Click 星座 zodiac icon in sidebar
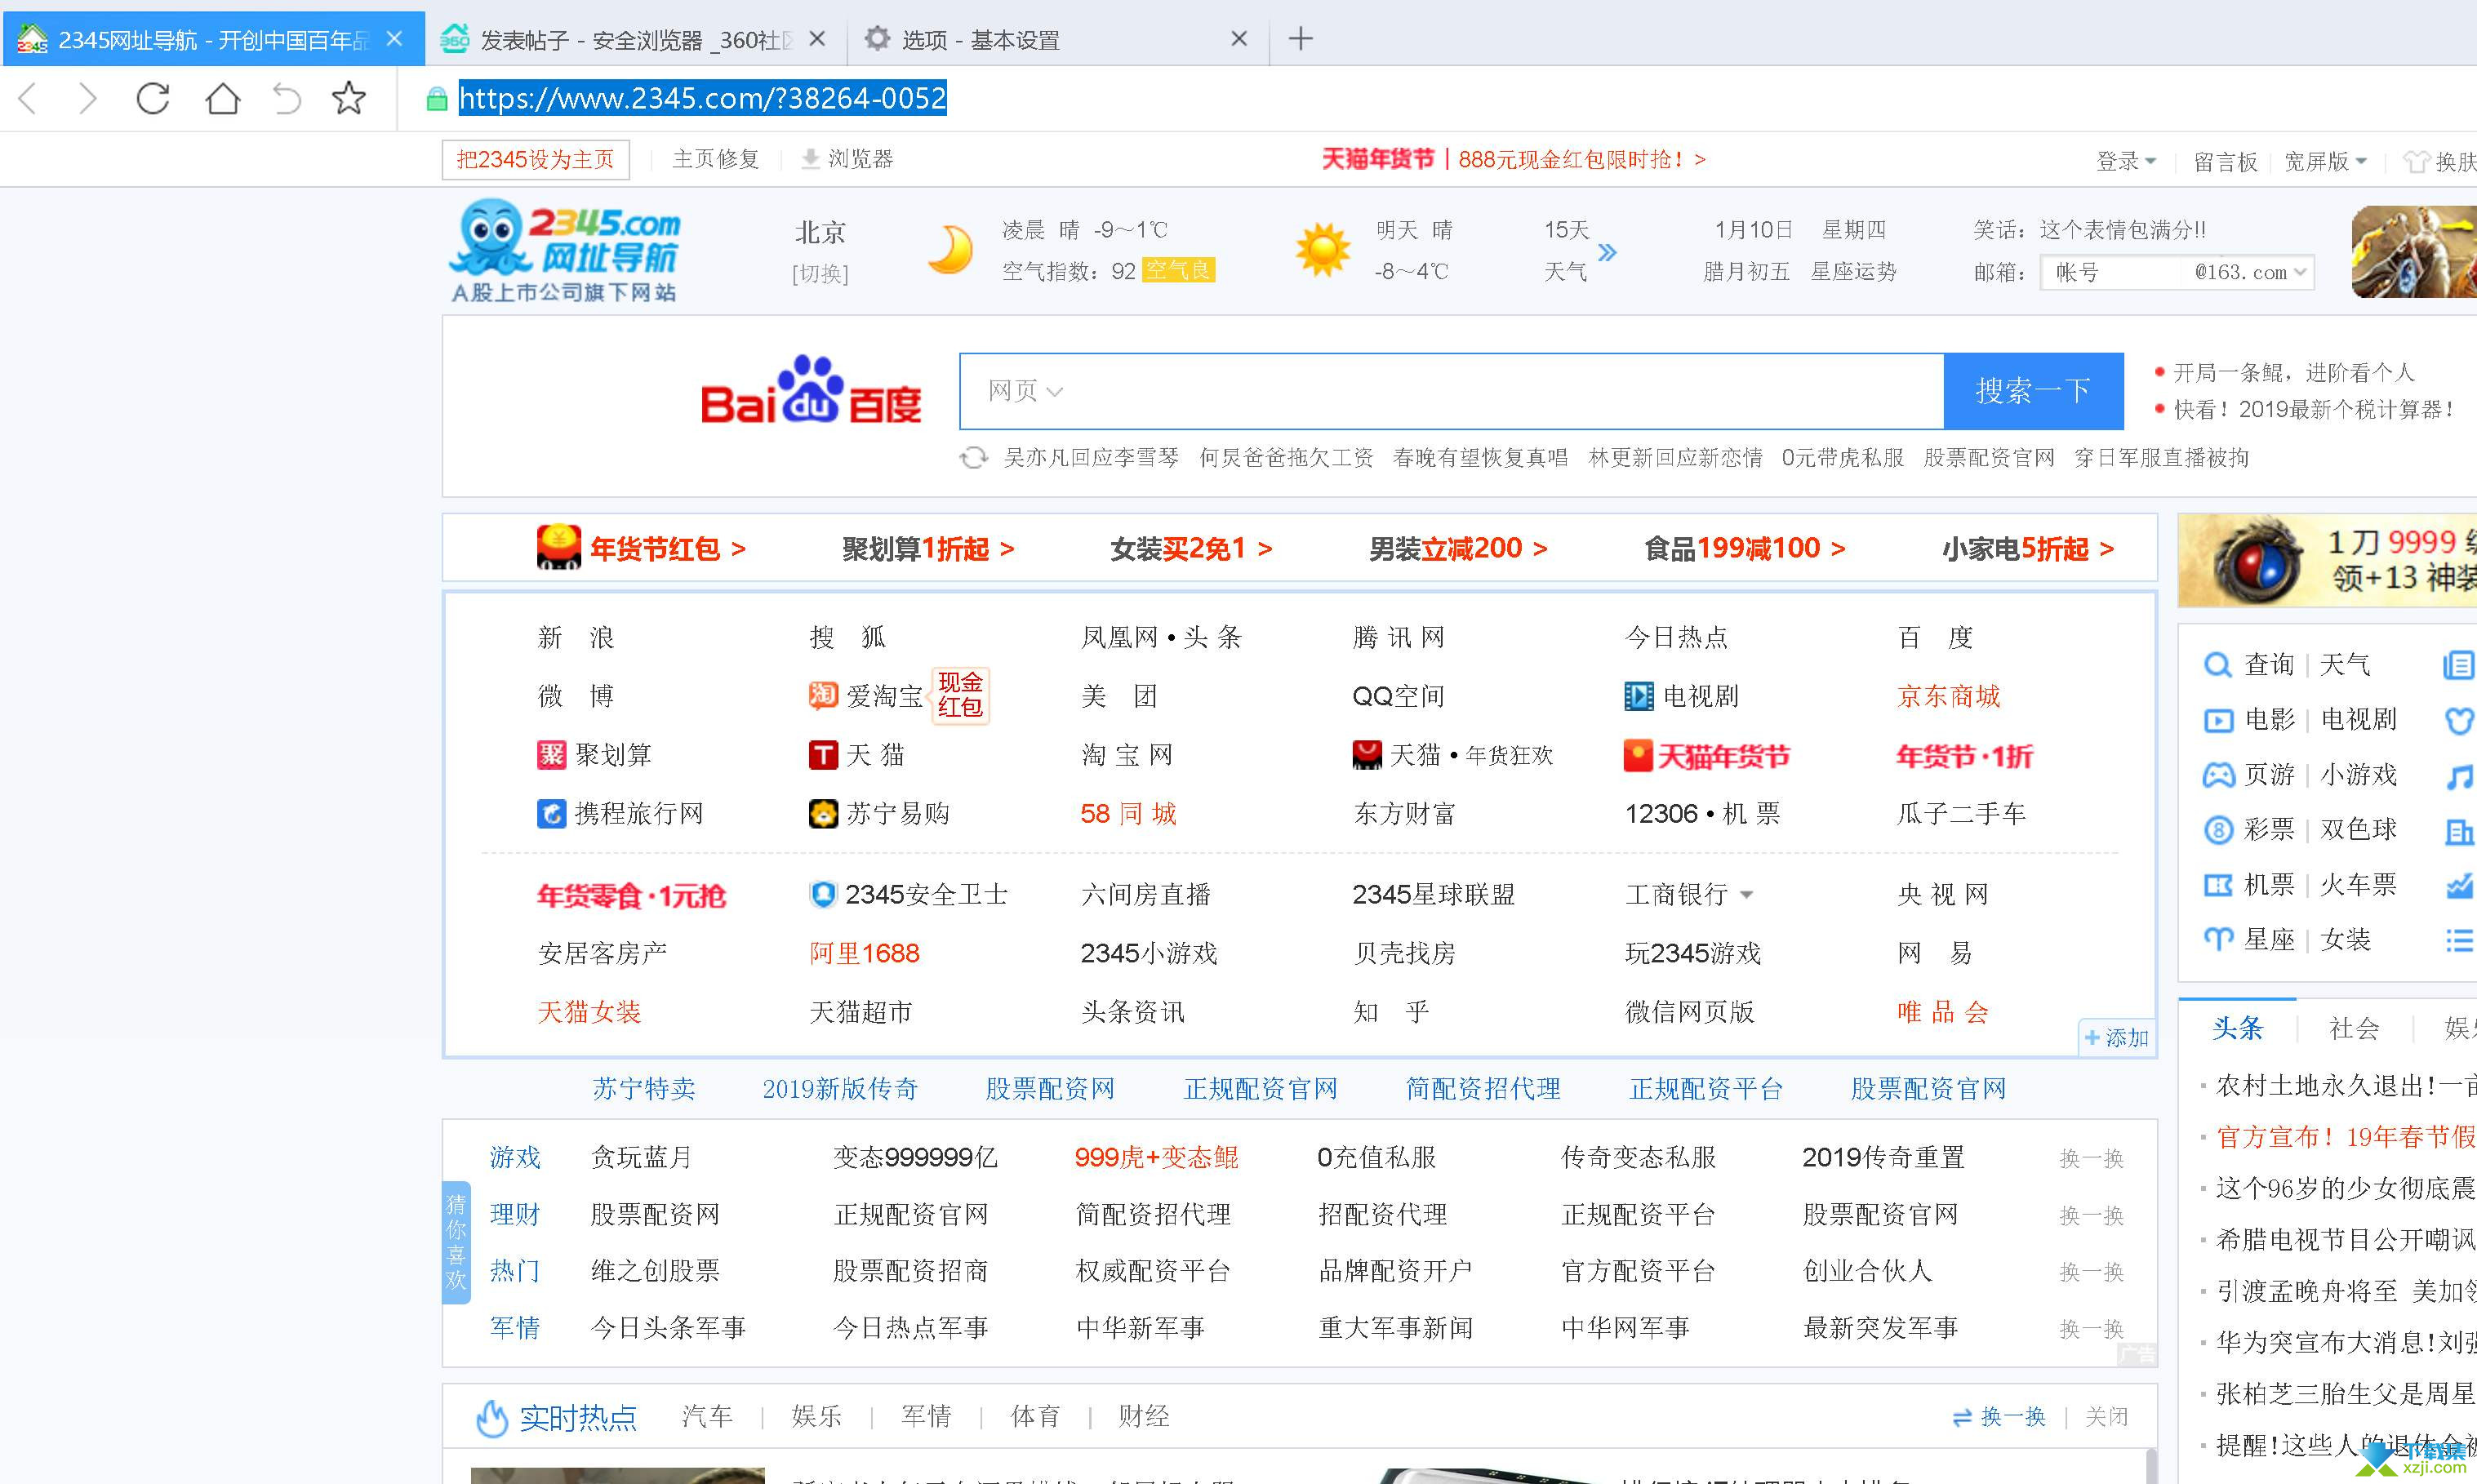Image resolution: width=2477 pixels, height=1484 pixels. point(2217,940)
